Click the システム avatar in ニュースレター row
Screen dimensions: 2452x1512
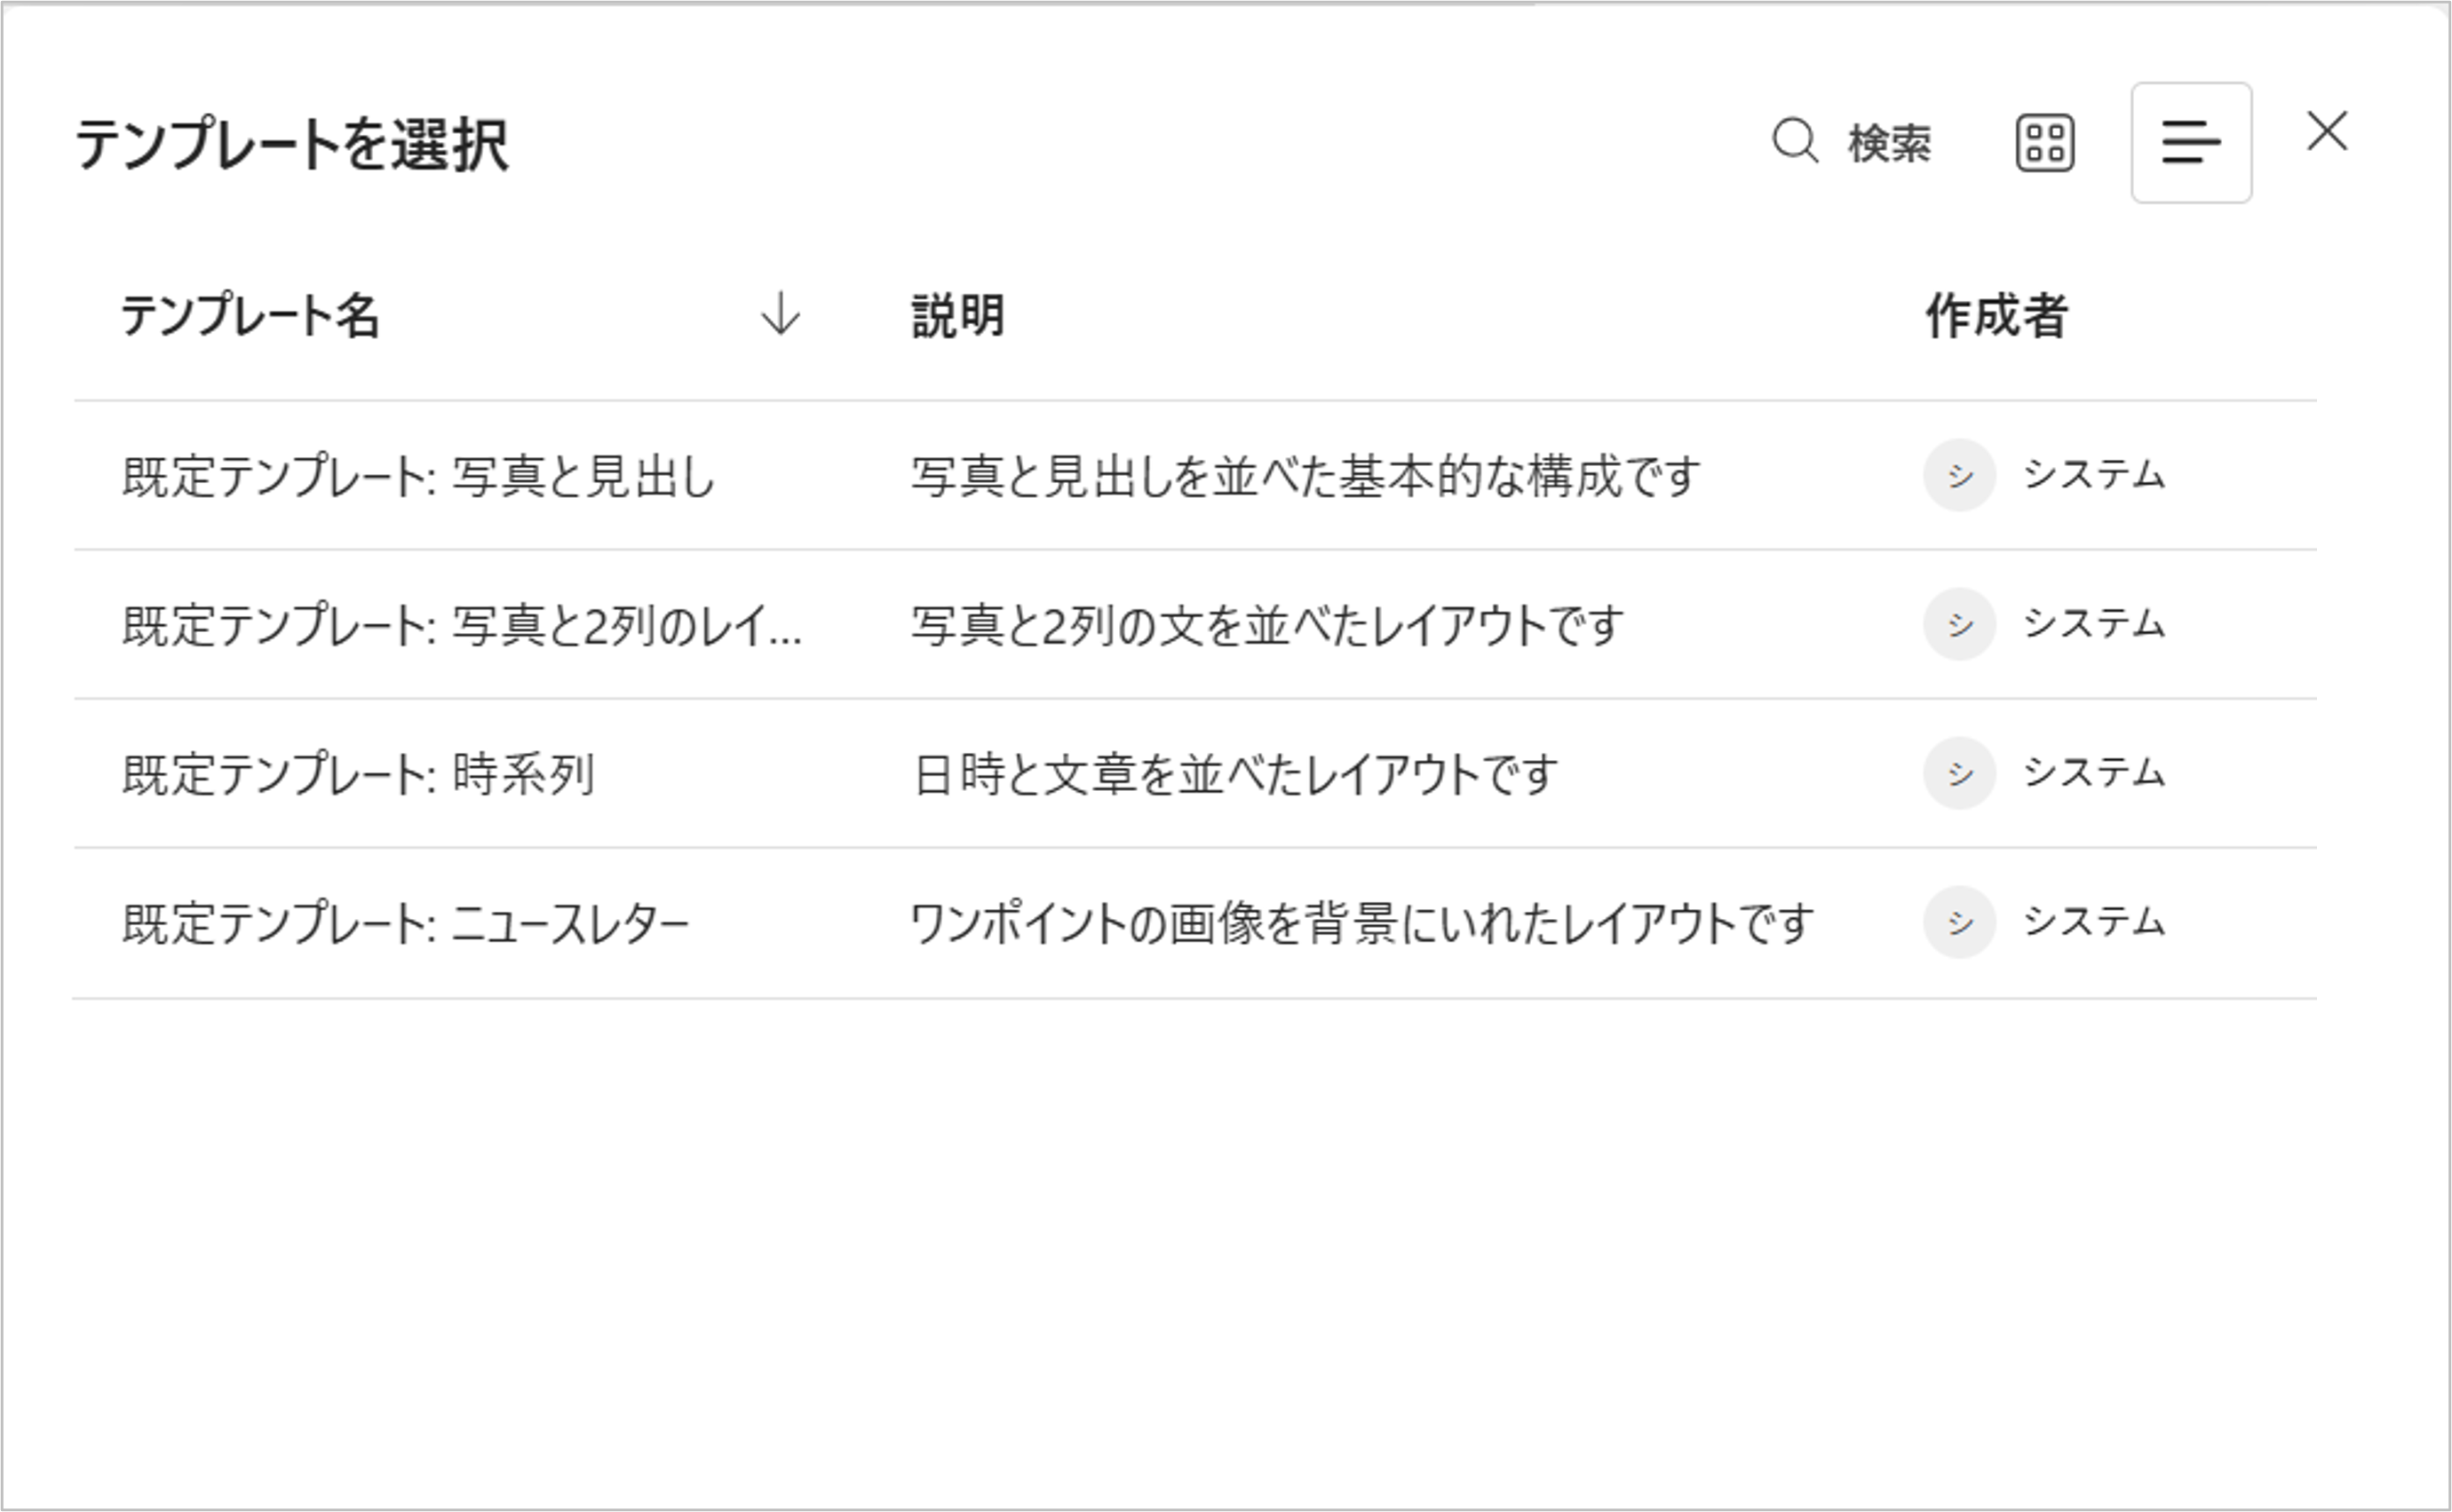click(x=1959, y=922)
